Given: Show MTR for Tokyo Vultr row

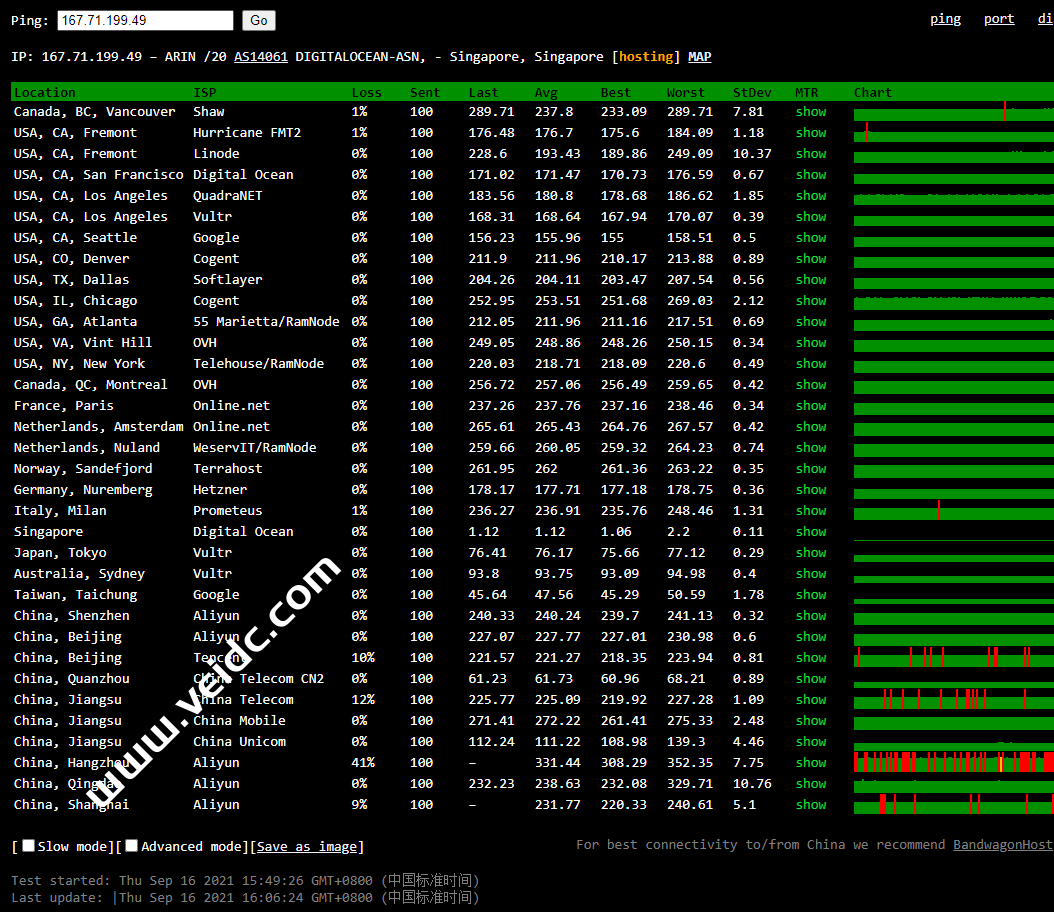Looking at the screenshot, I should tap(811, 553).
